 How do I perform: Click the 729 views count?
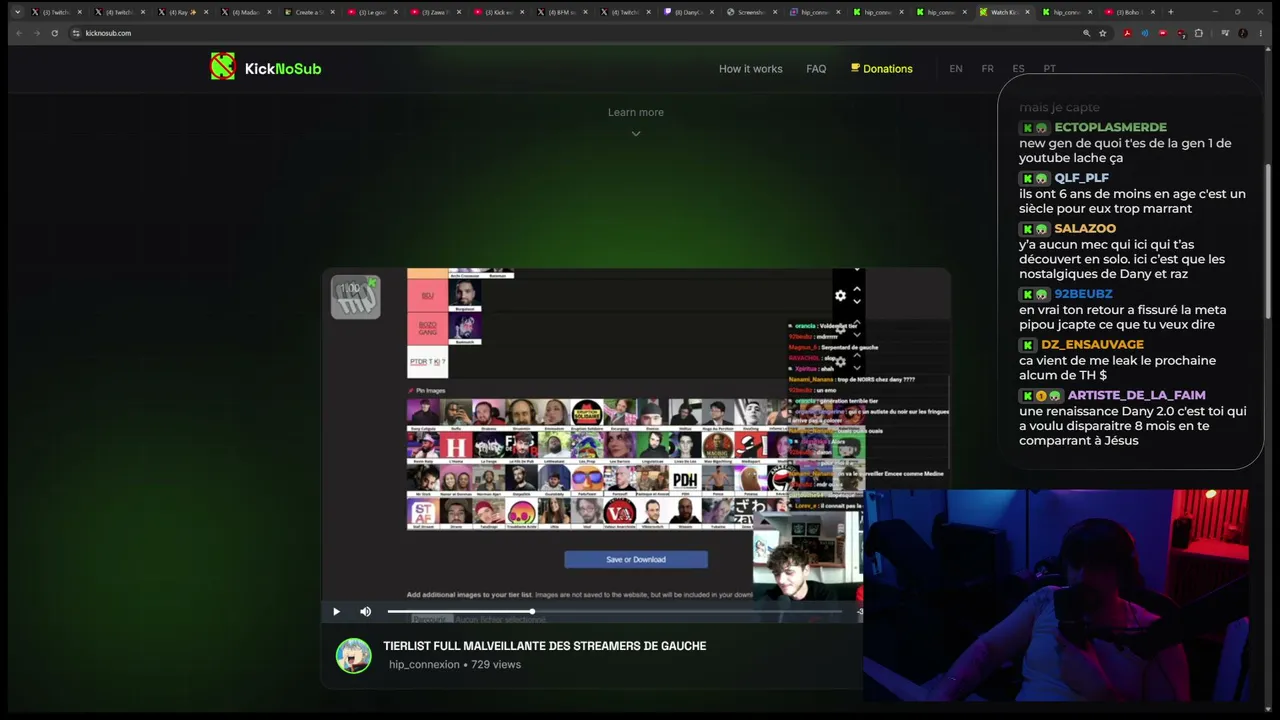coord(496,664)
